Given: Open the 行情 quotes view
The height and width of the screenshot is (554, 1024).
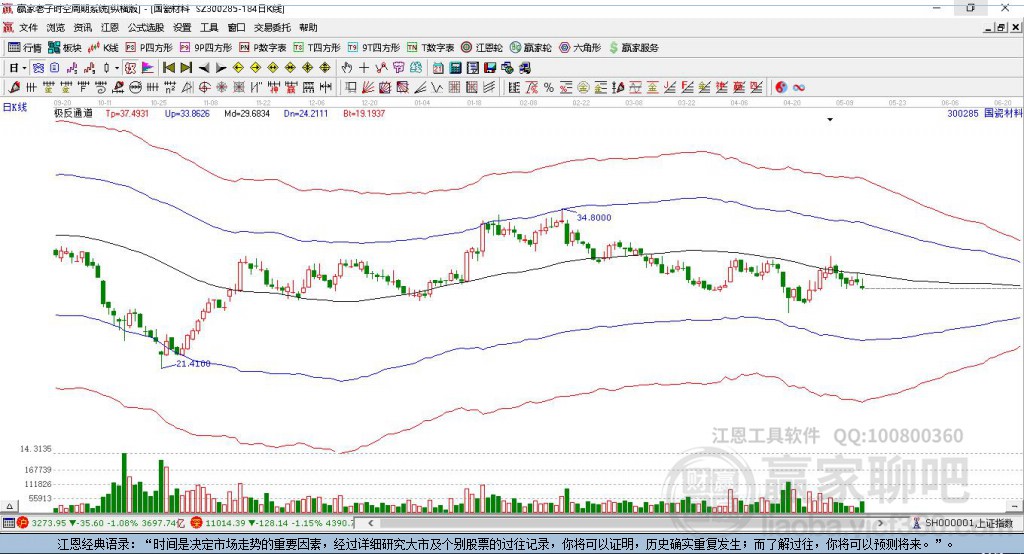Looking at the screenshot, I should pyautogui.click(x=24, y=48).
